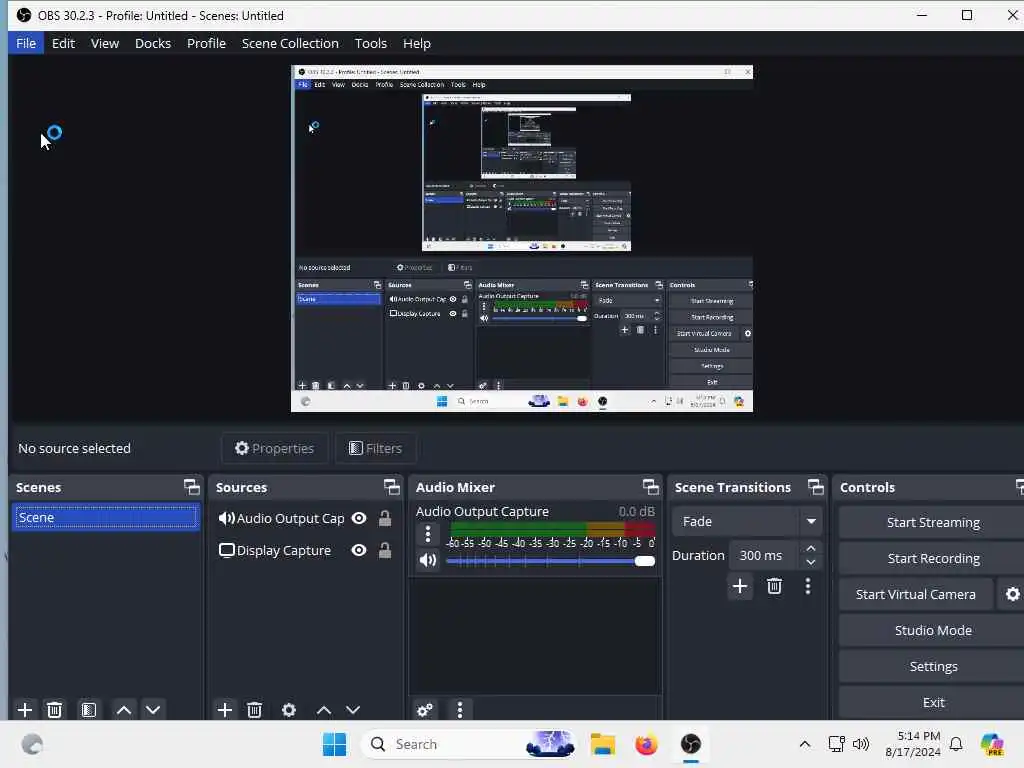Add a new scene with the plus icon
The image size is (1024, 768).
point(25,710)
